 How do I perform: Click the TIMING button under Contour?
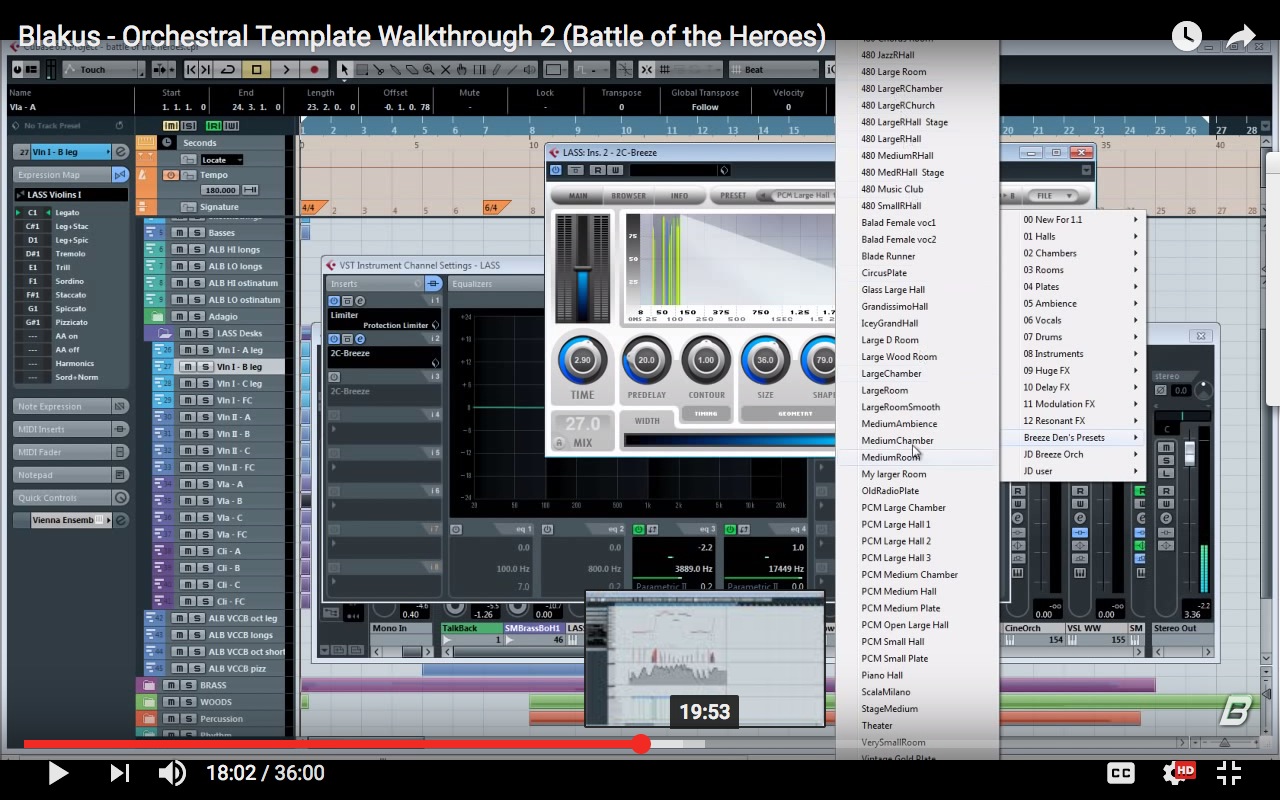(x=706, y=413)
